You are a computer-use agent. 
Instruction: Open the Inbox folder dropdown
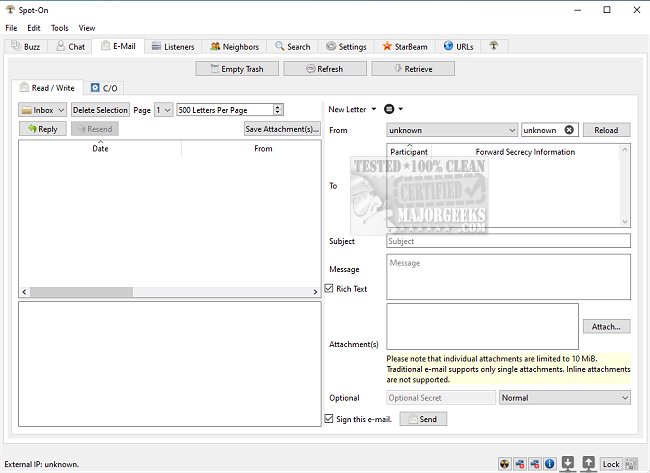[43, 110]
